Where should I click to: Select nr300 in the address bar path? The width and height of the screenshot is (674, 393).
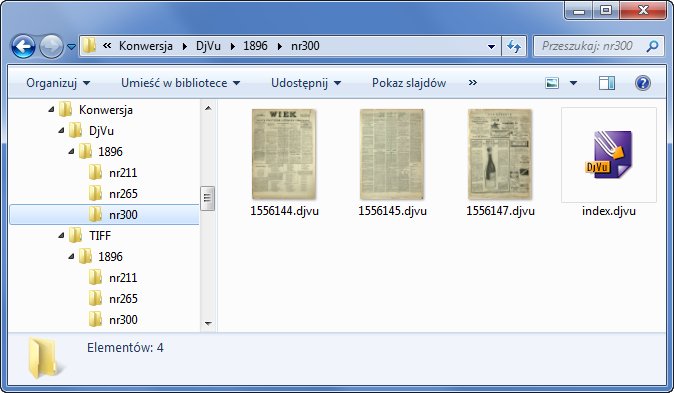[x=305, y=46]
